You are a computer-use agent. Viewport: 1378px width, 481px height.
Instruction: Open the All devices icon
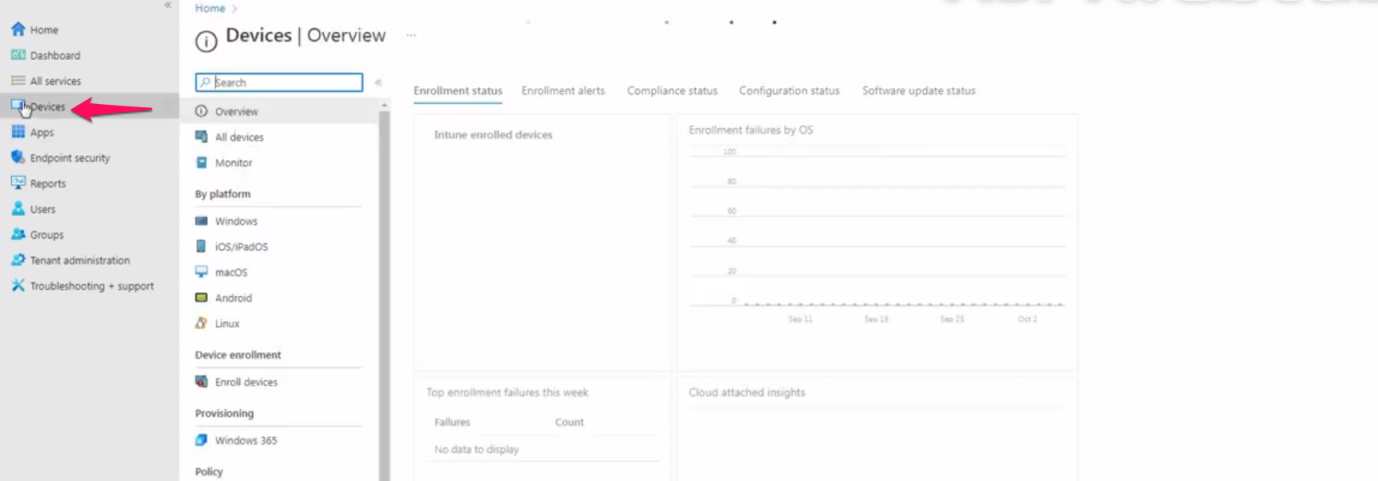tap(202, 137)
